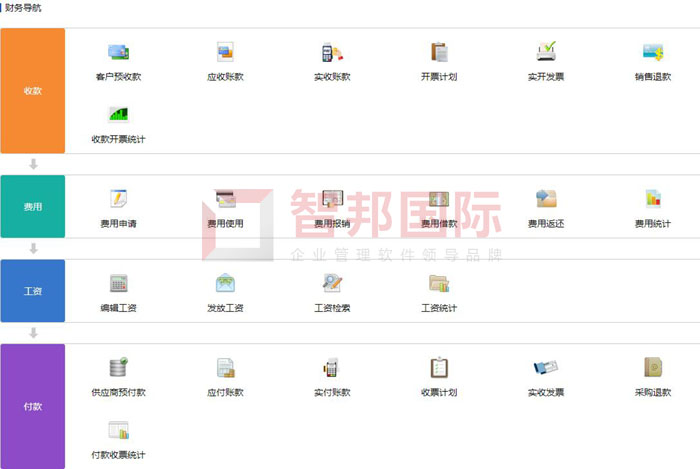Click the 实收发票 icon
700x469 pixels.
pos(546,368)
